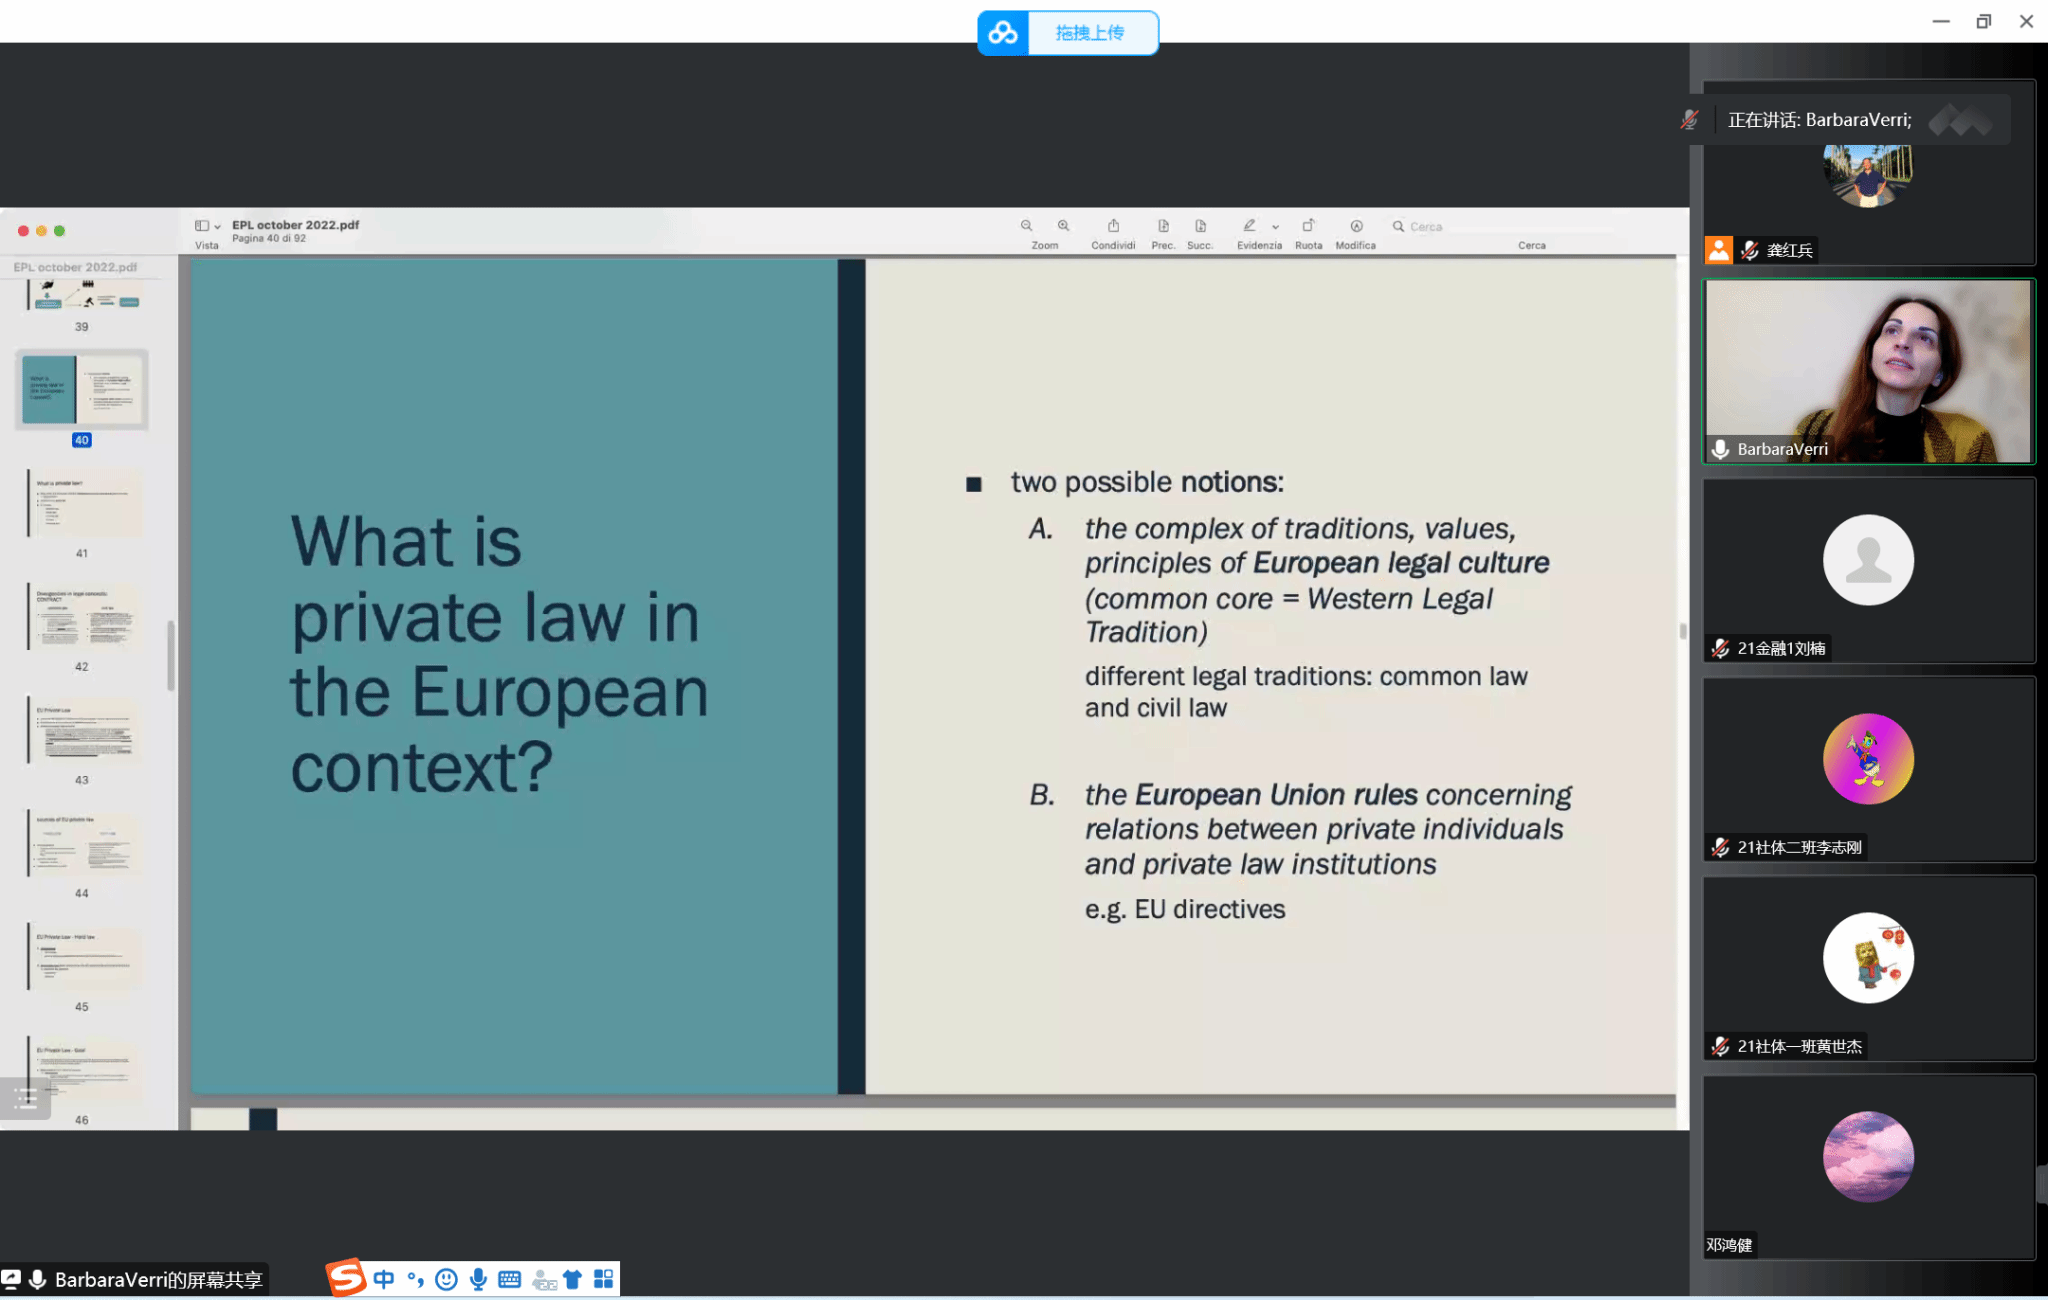Image resolution: width=2048 pixels, height=1300 pixels.
Task: Click the Zoom in magnifier icon
Action: click(1063, 226)
